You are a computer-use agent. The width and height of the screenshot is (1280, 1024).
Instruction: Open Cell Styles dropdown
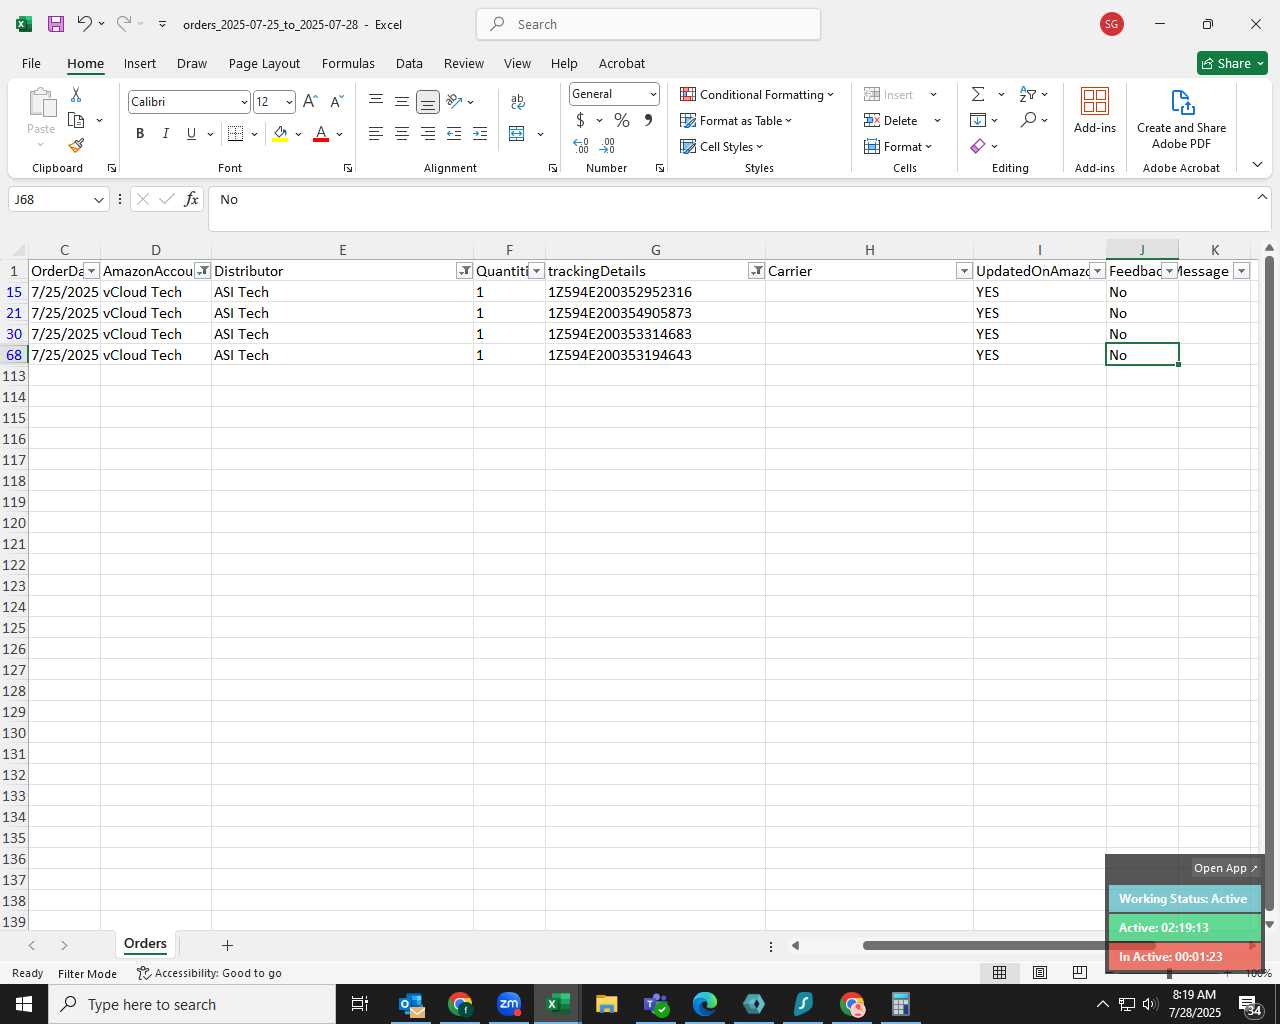coord(721,146)
